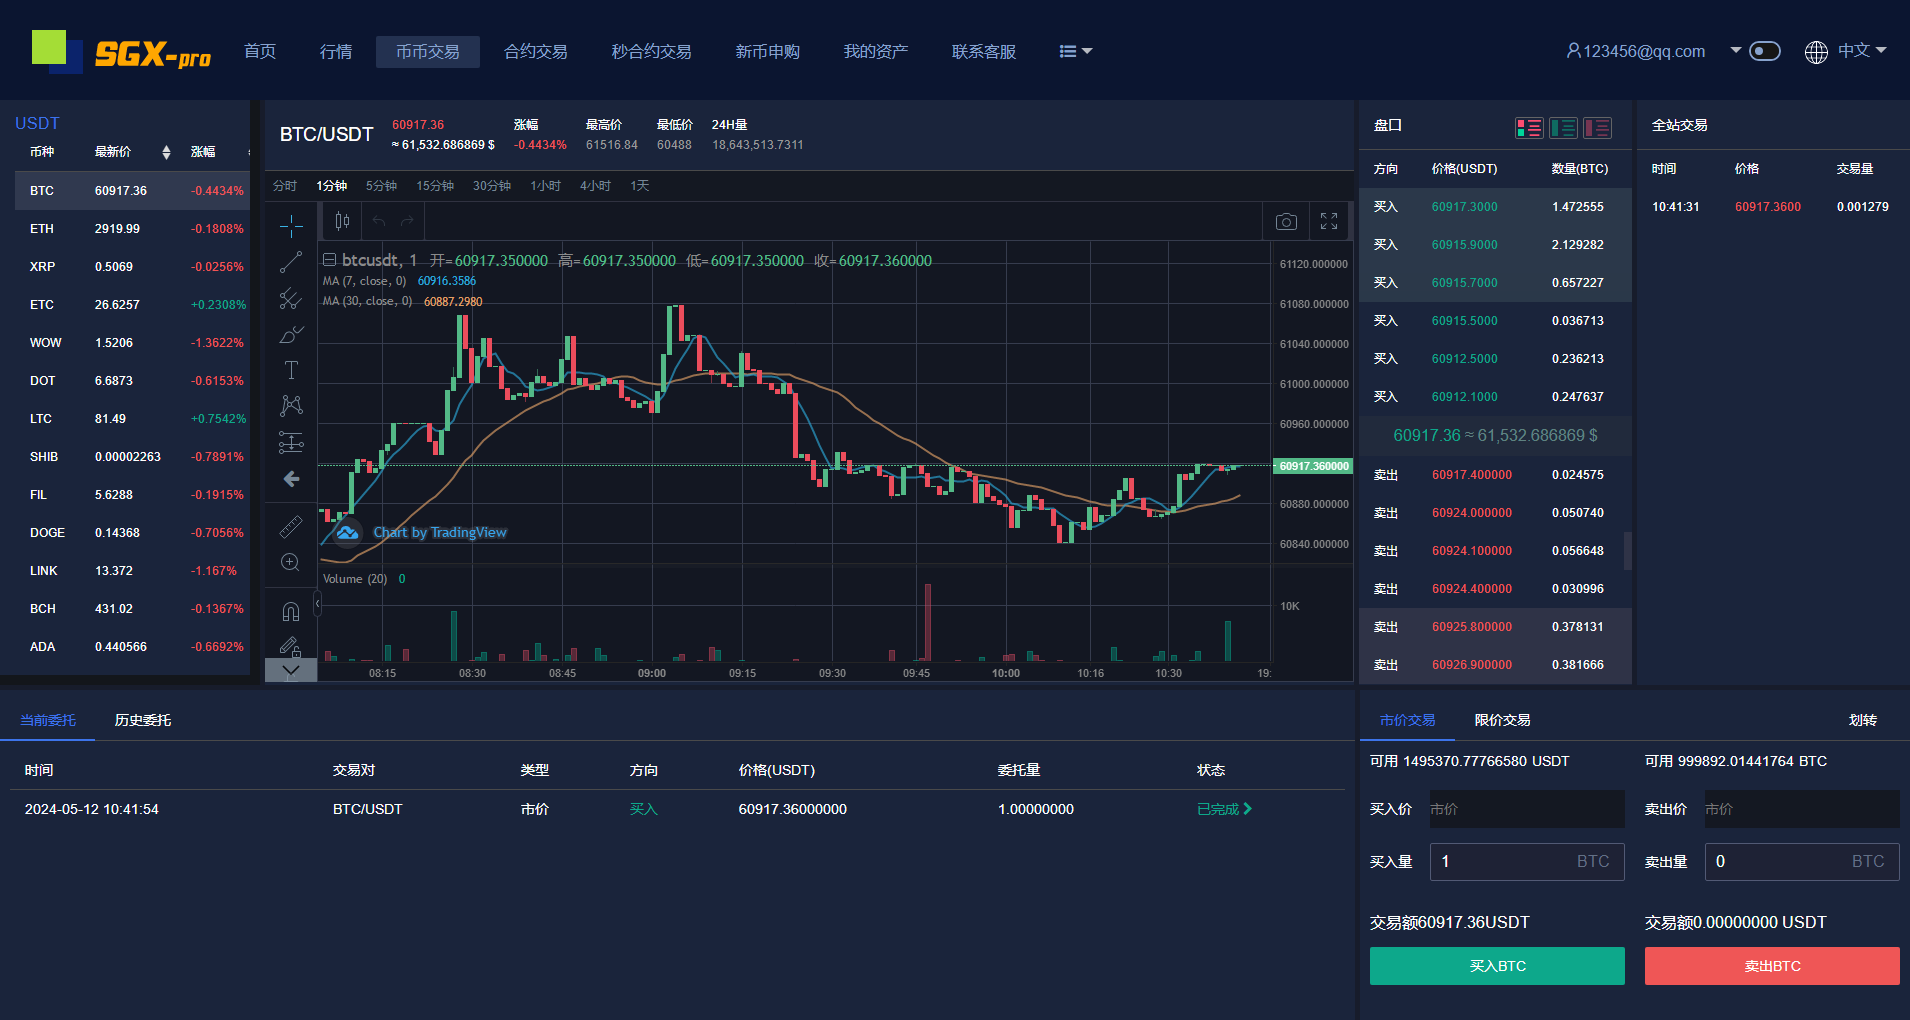Open the list menu icon in navbar

1075,51
